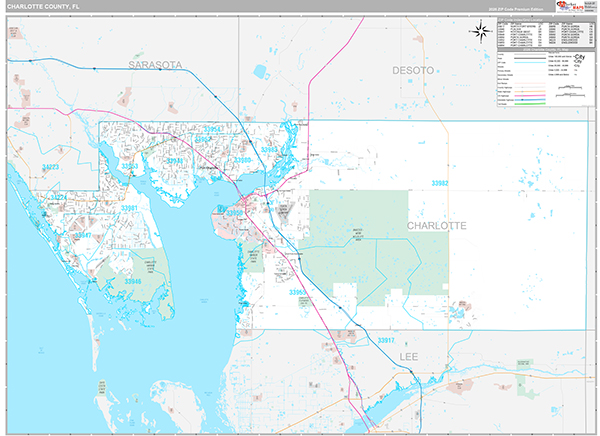Click ZIP code label 34223

[x=51, y=167]
